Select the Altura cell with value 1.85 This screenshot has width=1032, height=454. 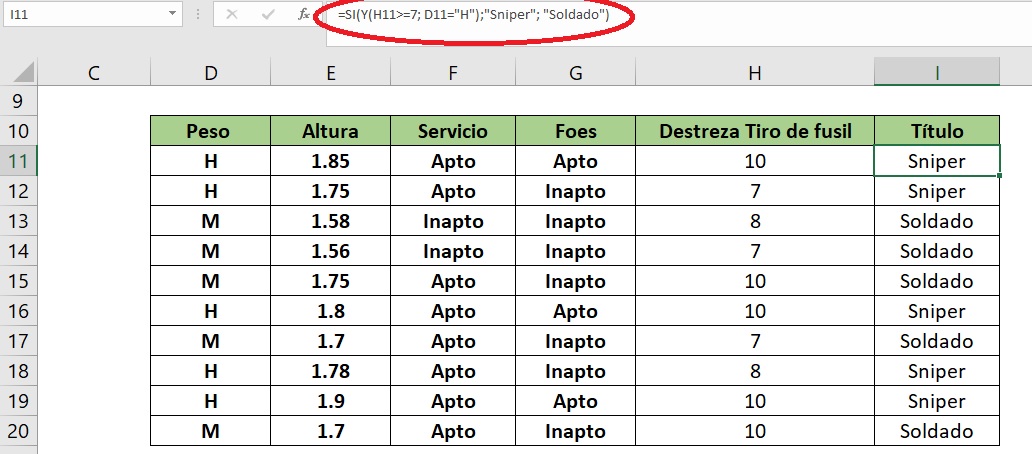pyautogui.click(x=330, y=161)
